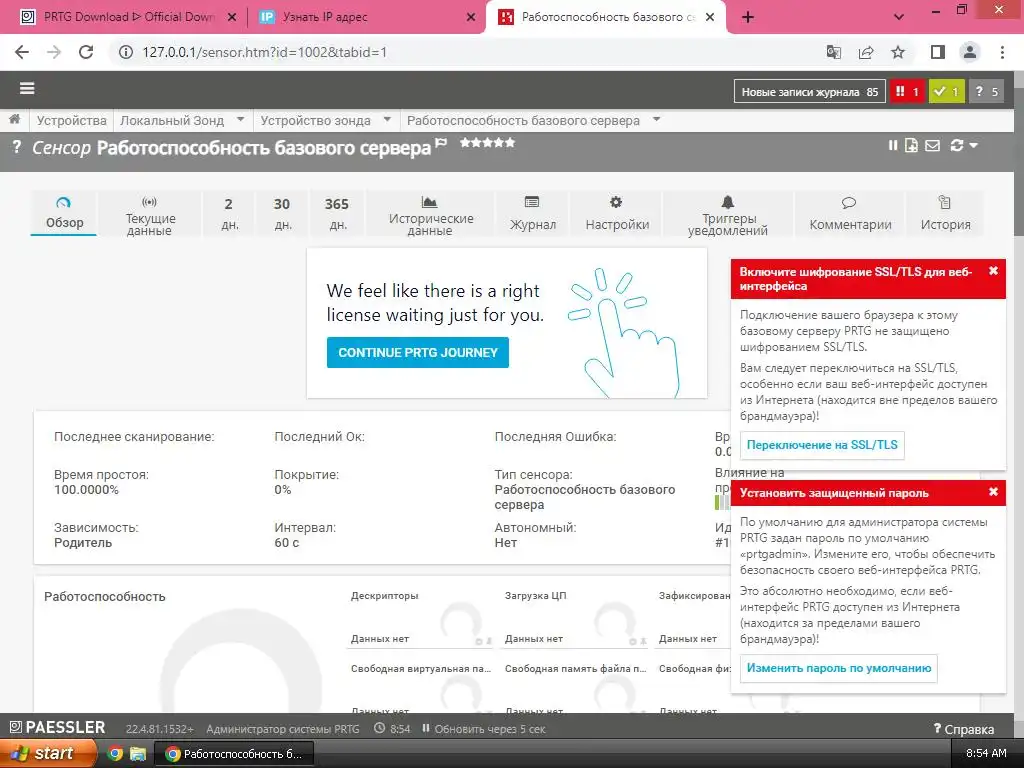This screenshot has width=1024, height=768.
Task: Click the CONTINUE PRTG JOURNEY button
Action: [x=417, y=352]
